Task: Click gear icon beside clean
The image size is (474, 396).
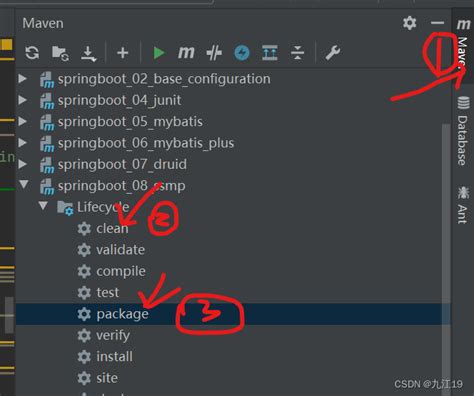Action: pos(84,229)
